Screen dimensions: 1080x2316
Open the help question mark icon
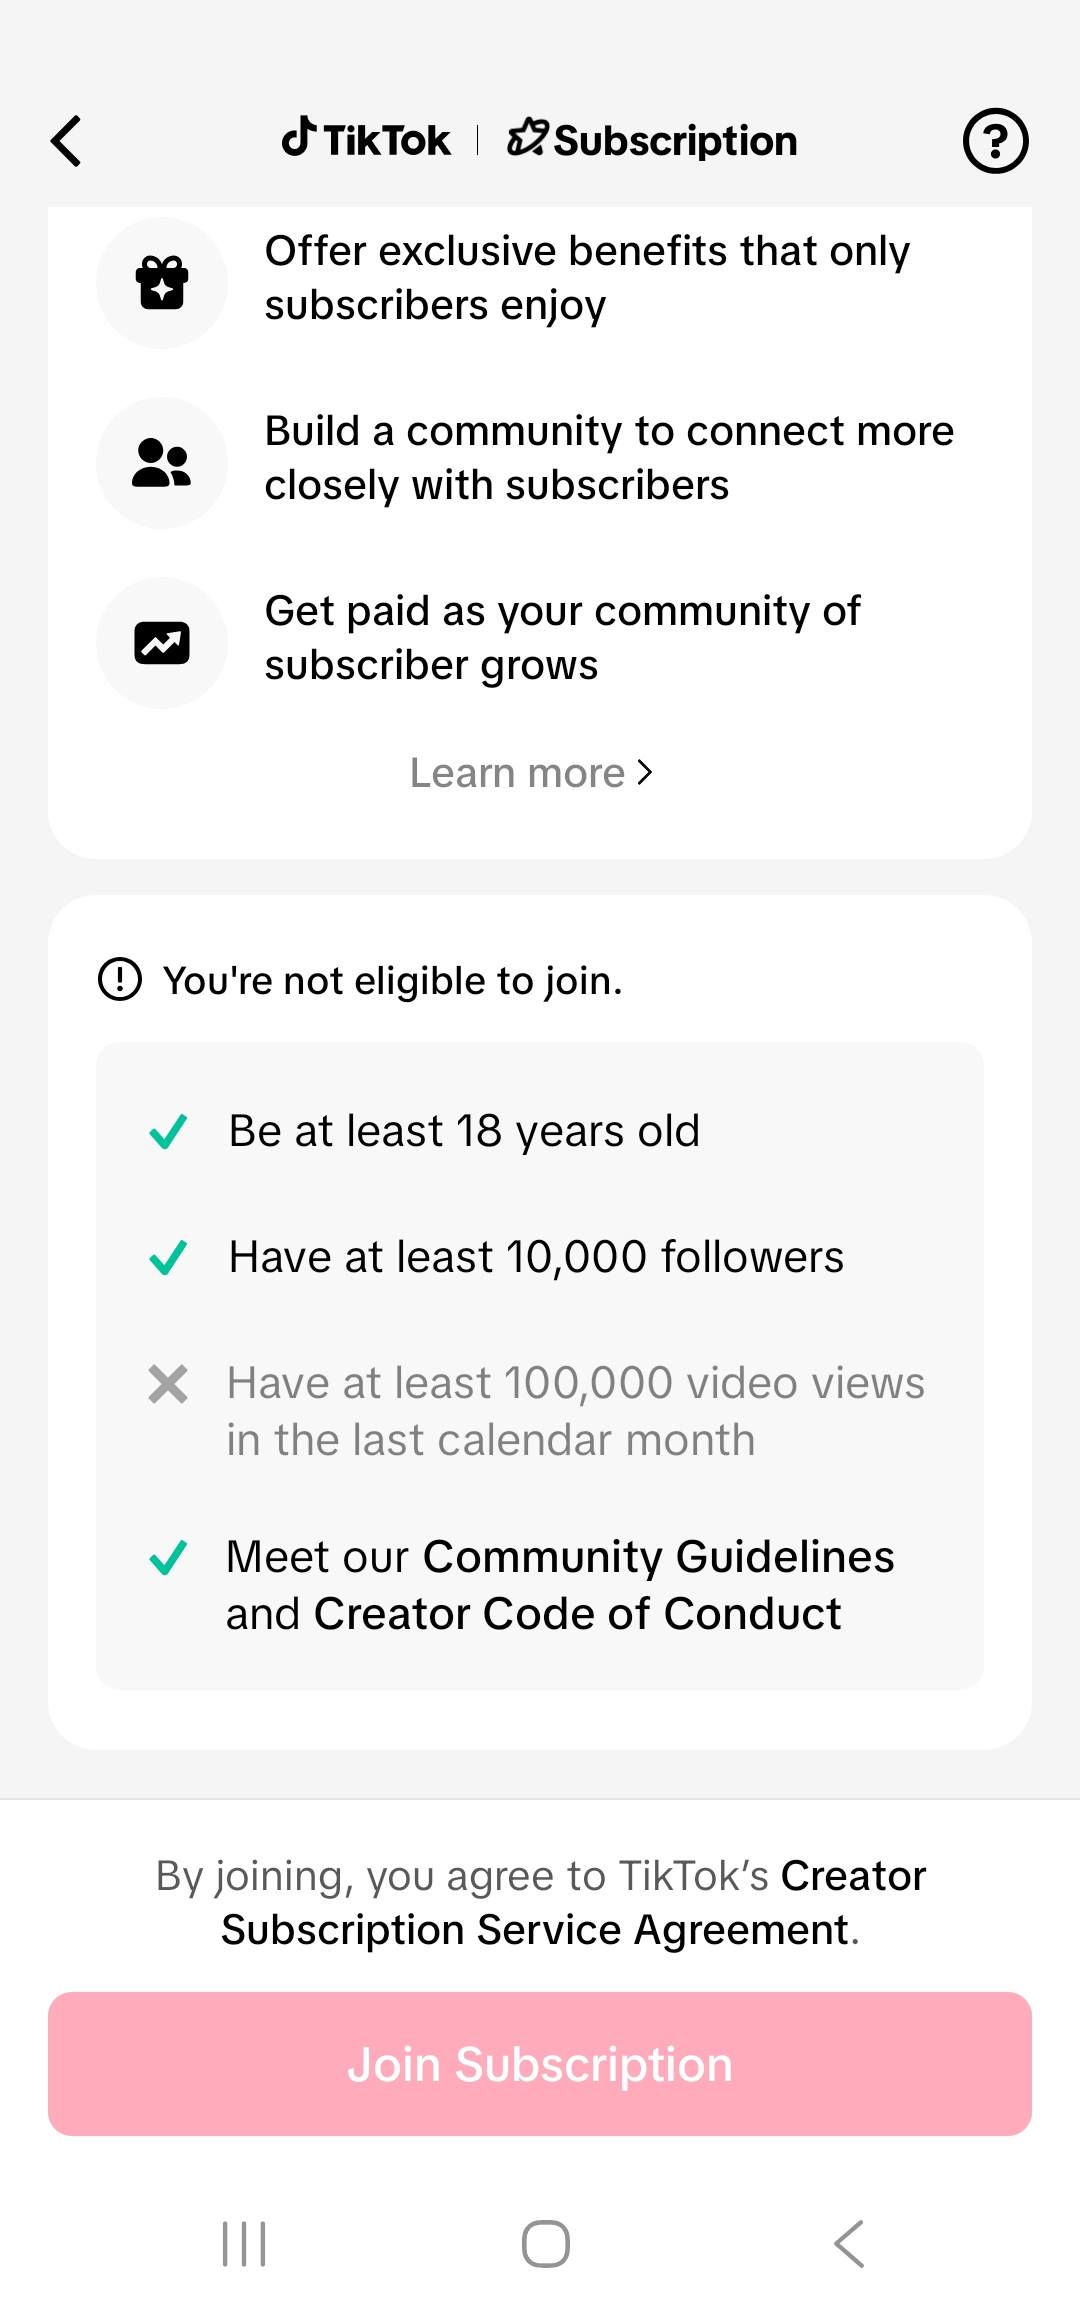coord(995,141)
